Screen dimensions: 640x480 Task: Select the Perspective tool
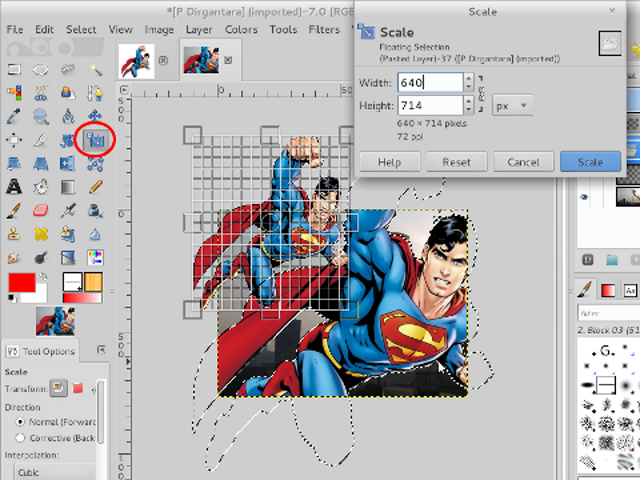click(x=40, y=164)
